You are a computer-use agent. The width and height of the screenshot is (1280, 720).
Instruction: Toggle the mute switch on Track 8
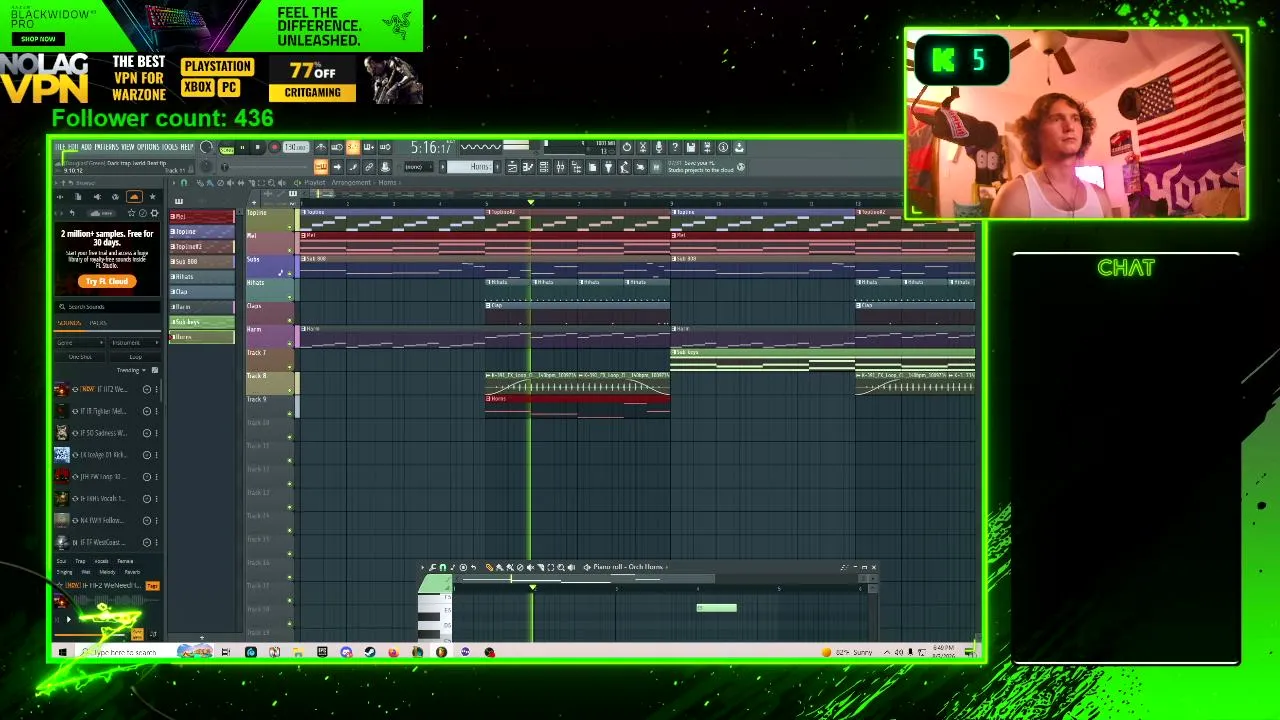point(292,389)
